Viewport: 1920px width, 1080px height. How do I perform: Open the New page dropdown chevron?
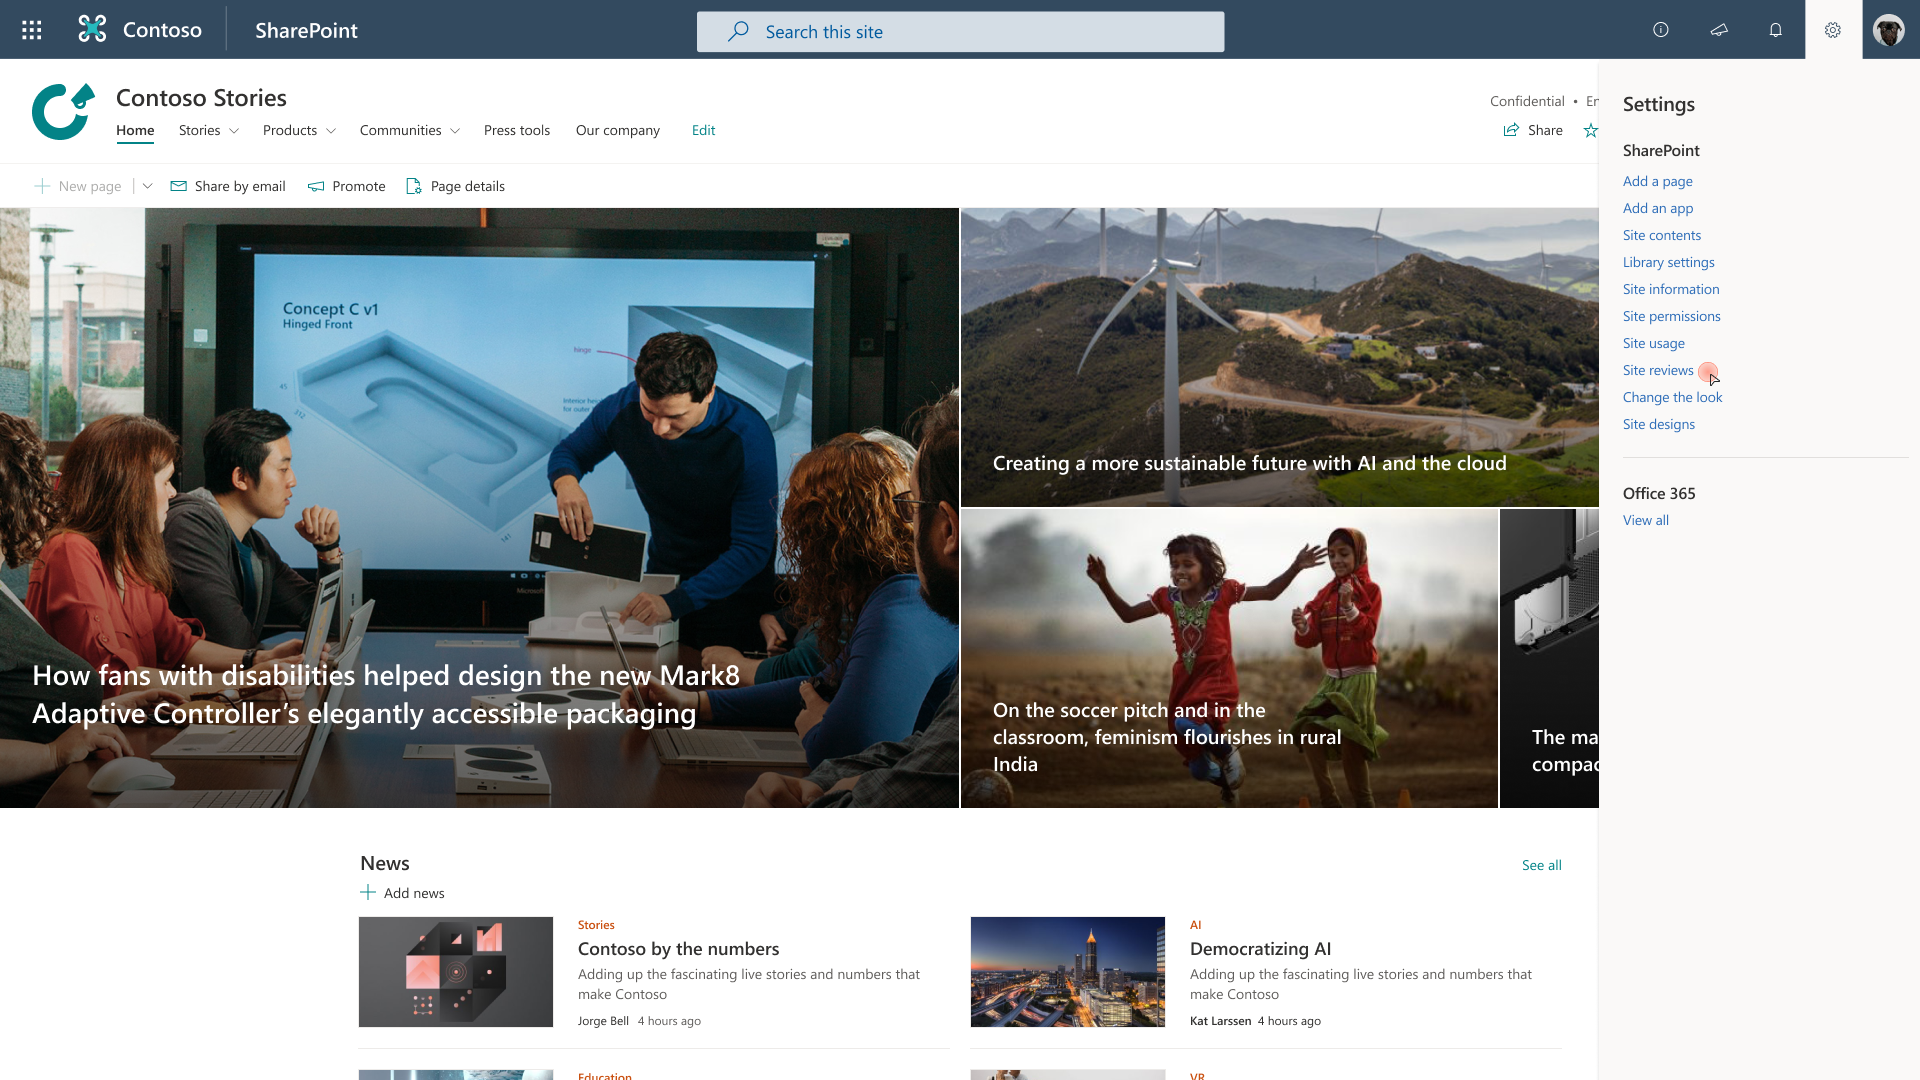click(147, 186)
